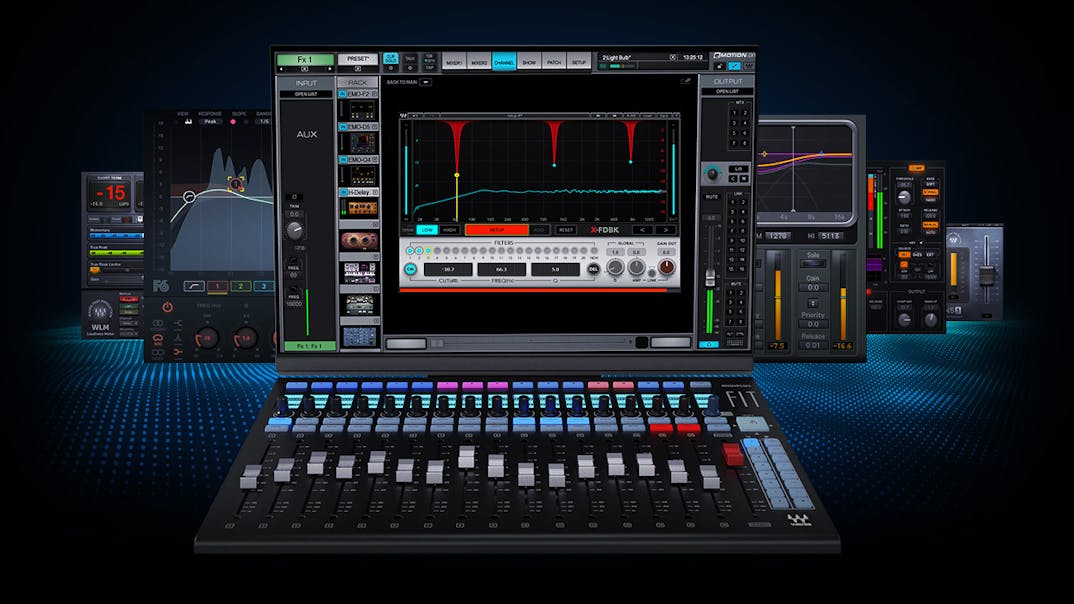Select F6 band 1 button

pos(217,286)
